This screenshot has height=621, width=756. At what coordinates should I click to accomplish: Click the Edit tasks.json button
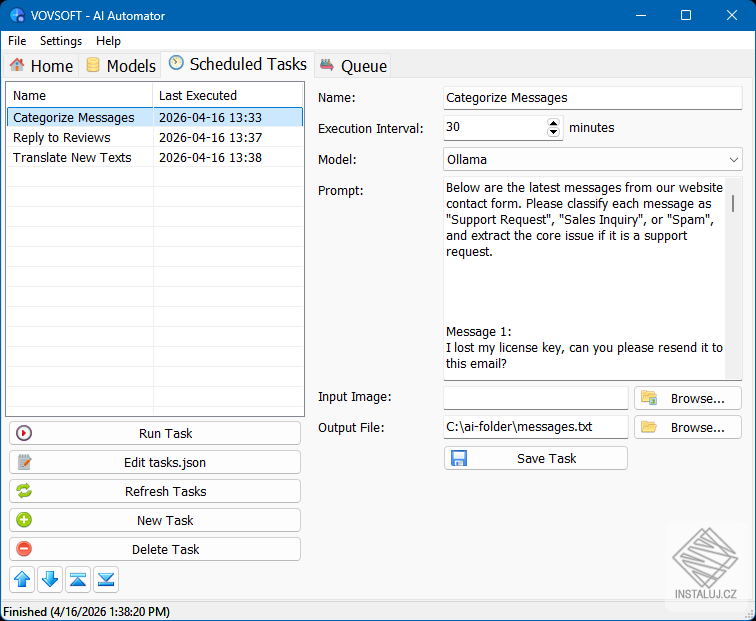155,462
